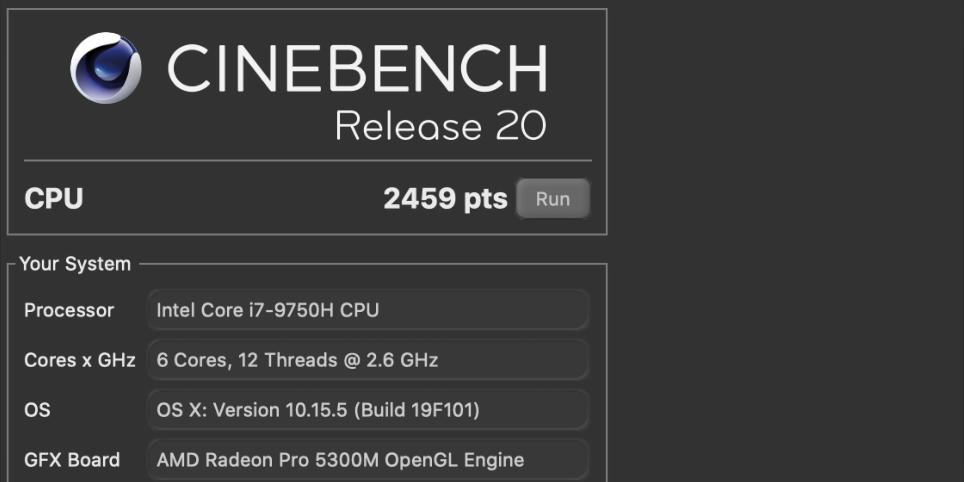Select the AMD Radeon Pro 5300M field
Viewport: 964px width, 482px height.
pyautogui.click(x=367, y=460)
